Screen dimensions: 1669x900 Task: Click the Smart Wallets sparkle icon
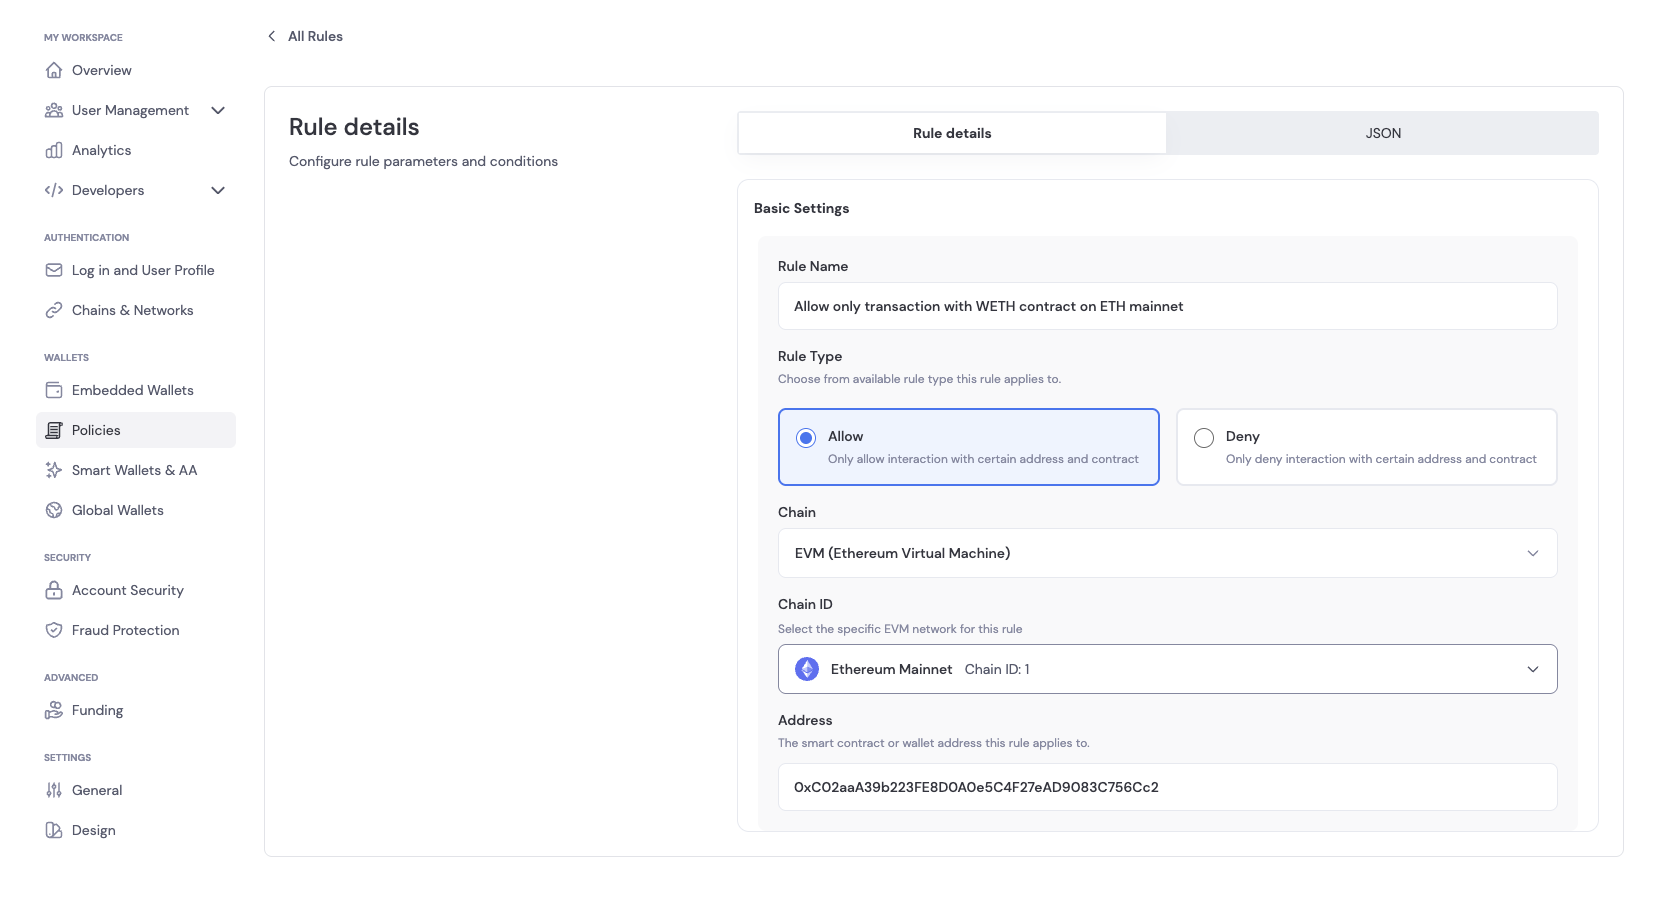point(54,470)
